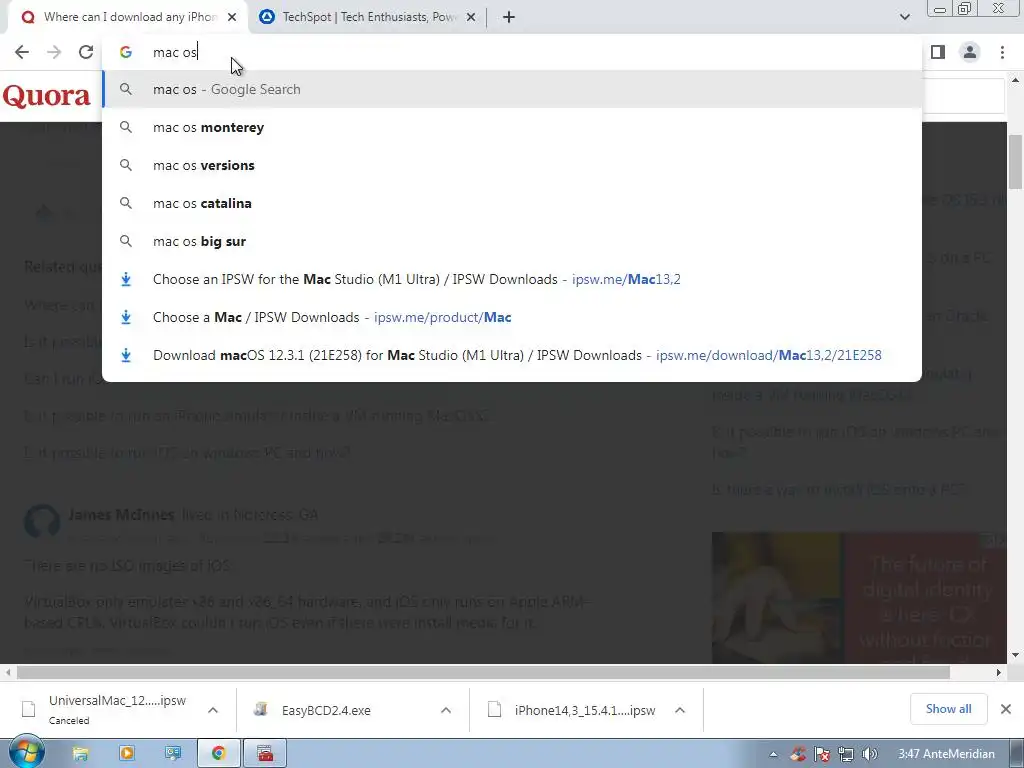The height and width of the screenshot is (768, 1024).
Task: Open media player from taskbar
Action: click(127, 754)
